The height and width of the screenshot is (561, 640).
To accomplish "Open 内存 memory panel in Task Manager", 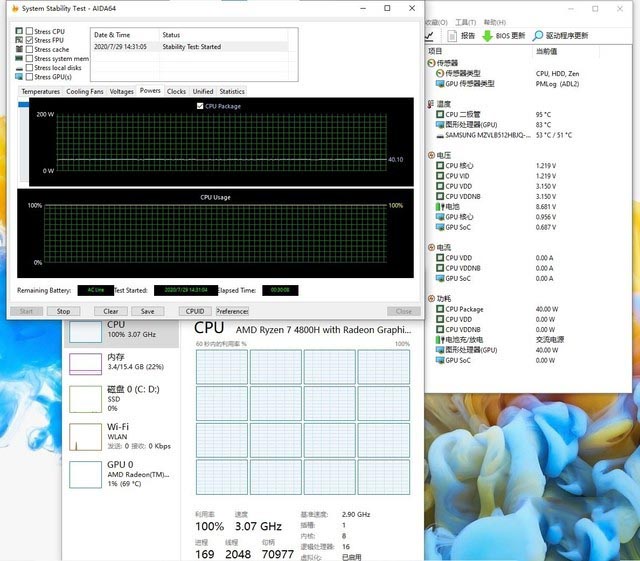I will 121,363.
